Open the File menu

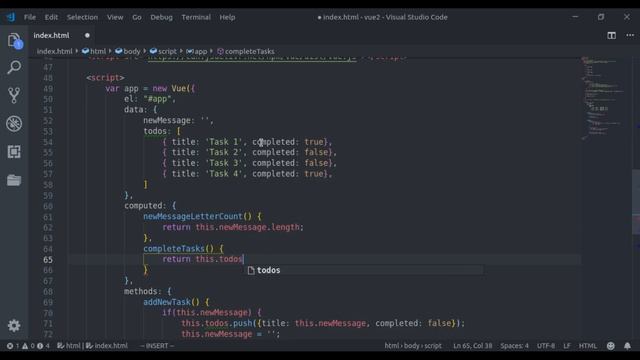coord(30,17)
